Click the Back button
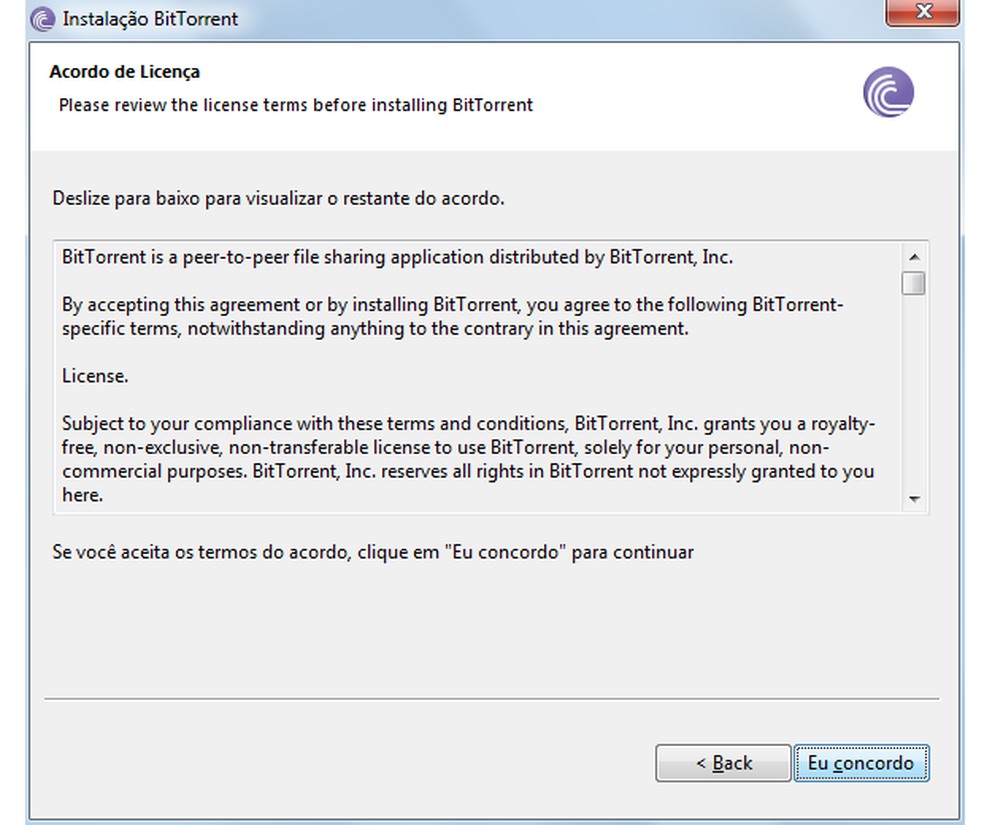The width and height of the screenshot is (984, 825). point(723,763)
